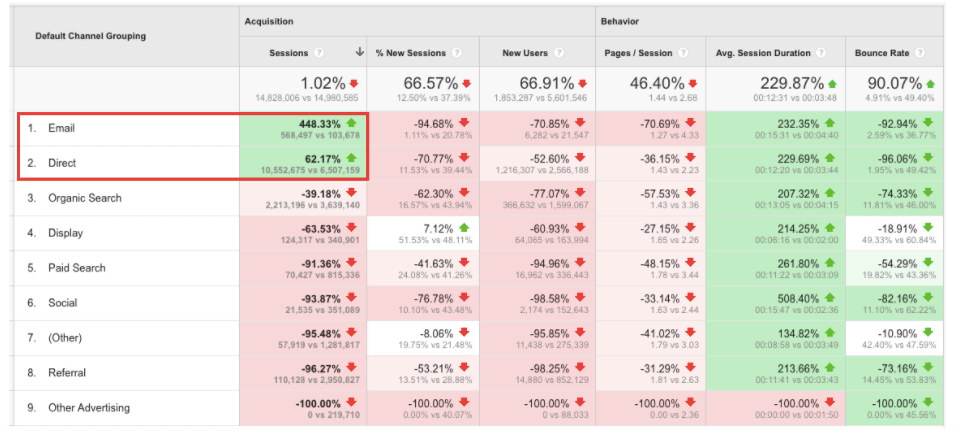Select the Behavior column group header

point(620,20)
